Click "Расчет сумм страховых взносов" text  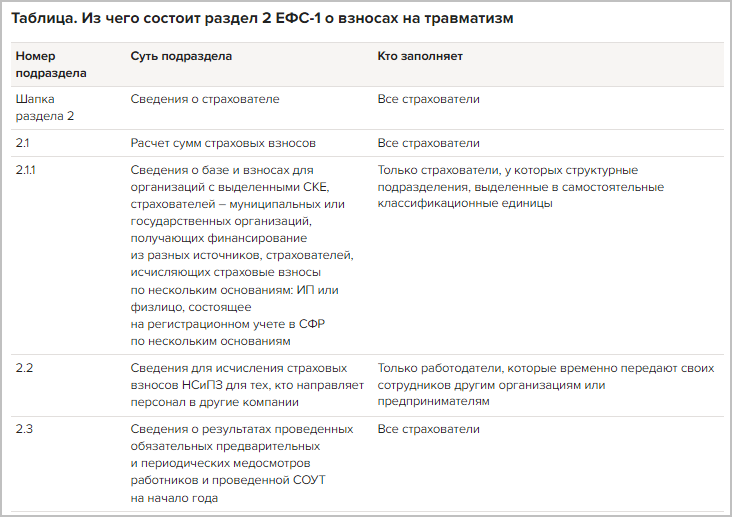pyautogui.click(x=223, y=143)
